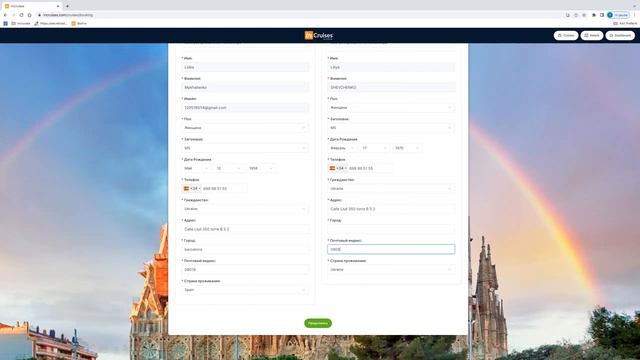The image size is (640, 360).
Task: Open the apps grid in bookmarks bar
Action: 5,24
